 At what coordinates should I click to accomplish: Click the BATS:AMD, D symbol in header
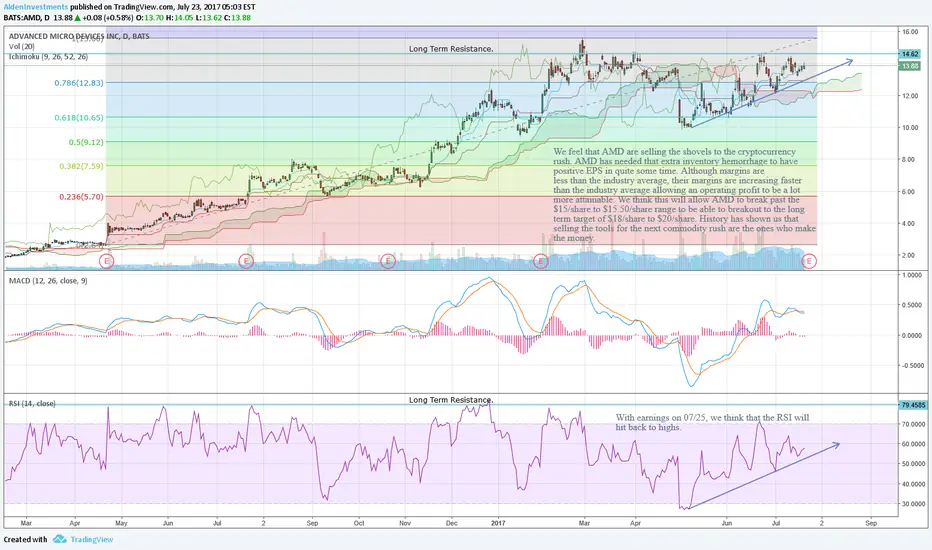27,18
